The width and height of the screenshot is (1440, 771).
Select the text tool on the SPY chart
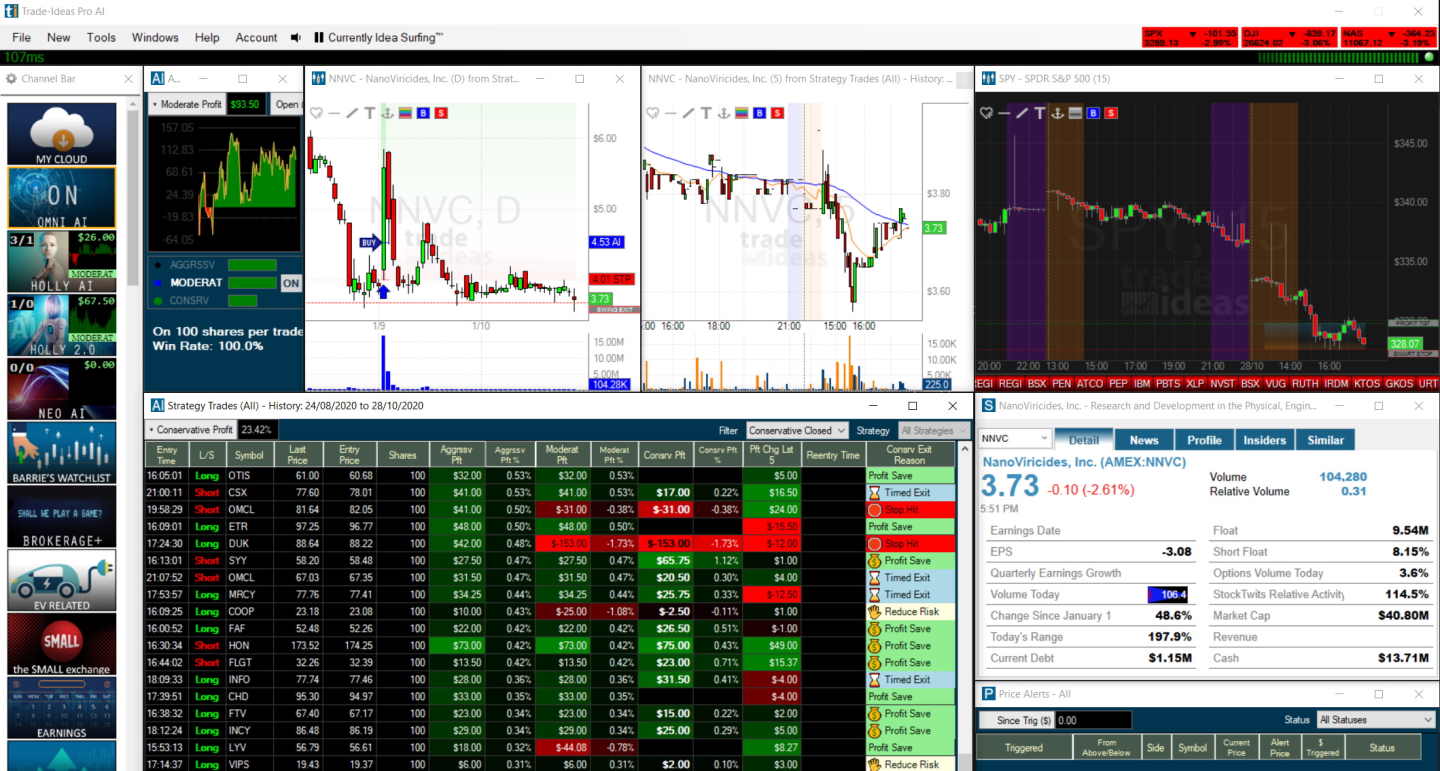coord(1040,113)
